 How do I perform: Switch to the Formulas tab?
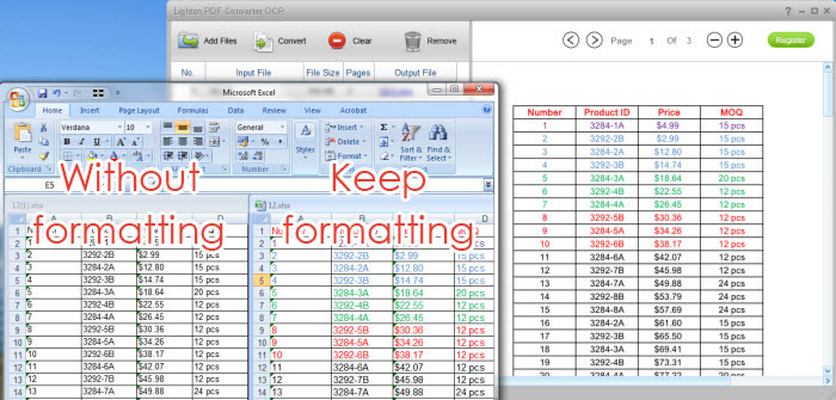pyautogui.click(x=193, y=110)
